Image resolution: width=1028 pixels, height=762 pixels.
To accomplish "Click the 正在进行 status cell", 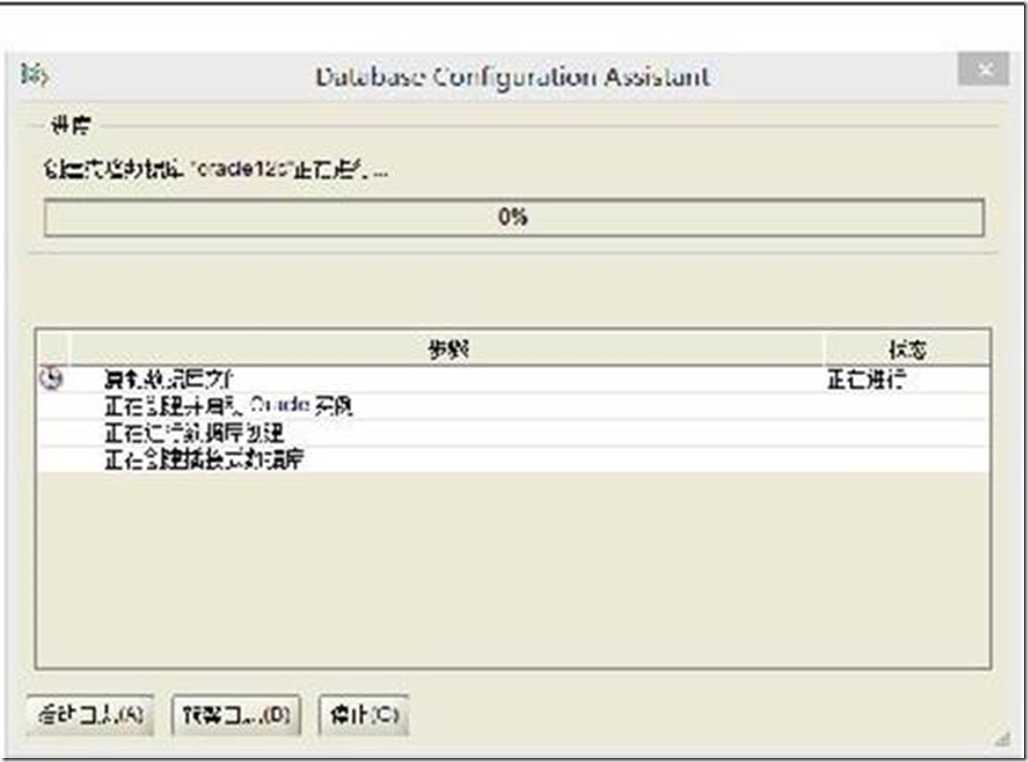I will [x=866, y=379].
